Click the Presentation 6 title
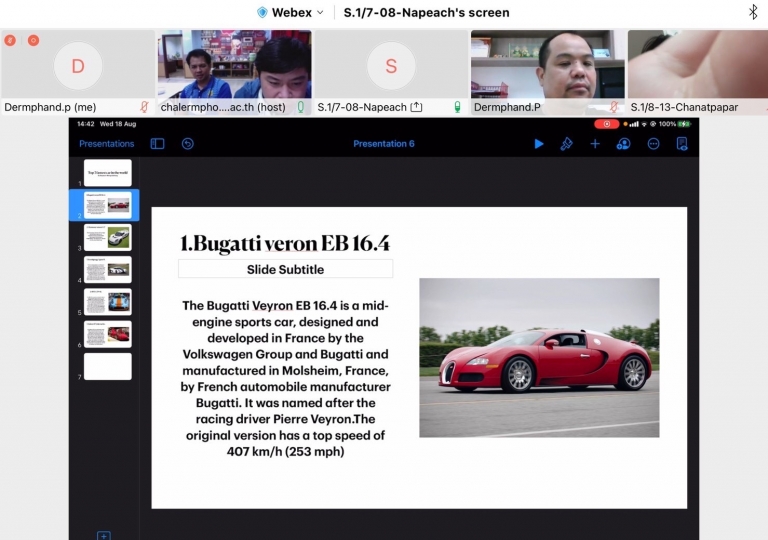Screen dimensions: 768x540 coord(384,144)
